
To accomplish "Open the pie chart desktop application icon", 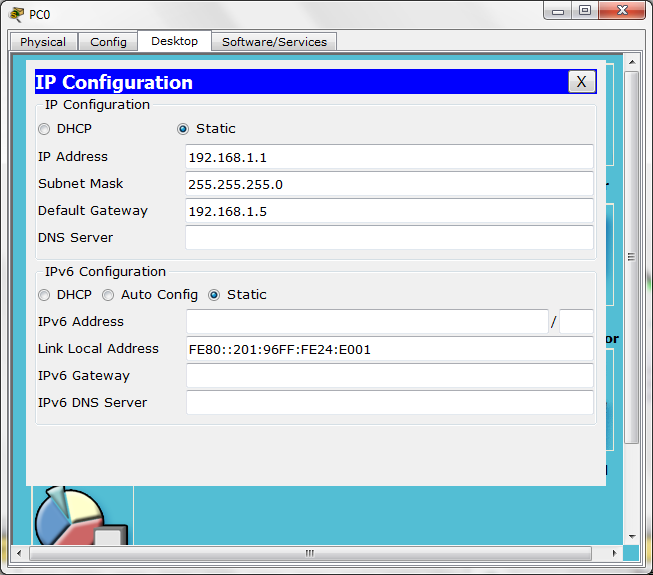I will (82, 515).
